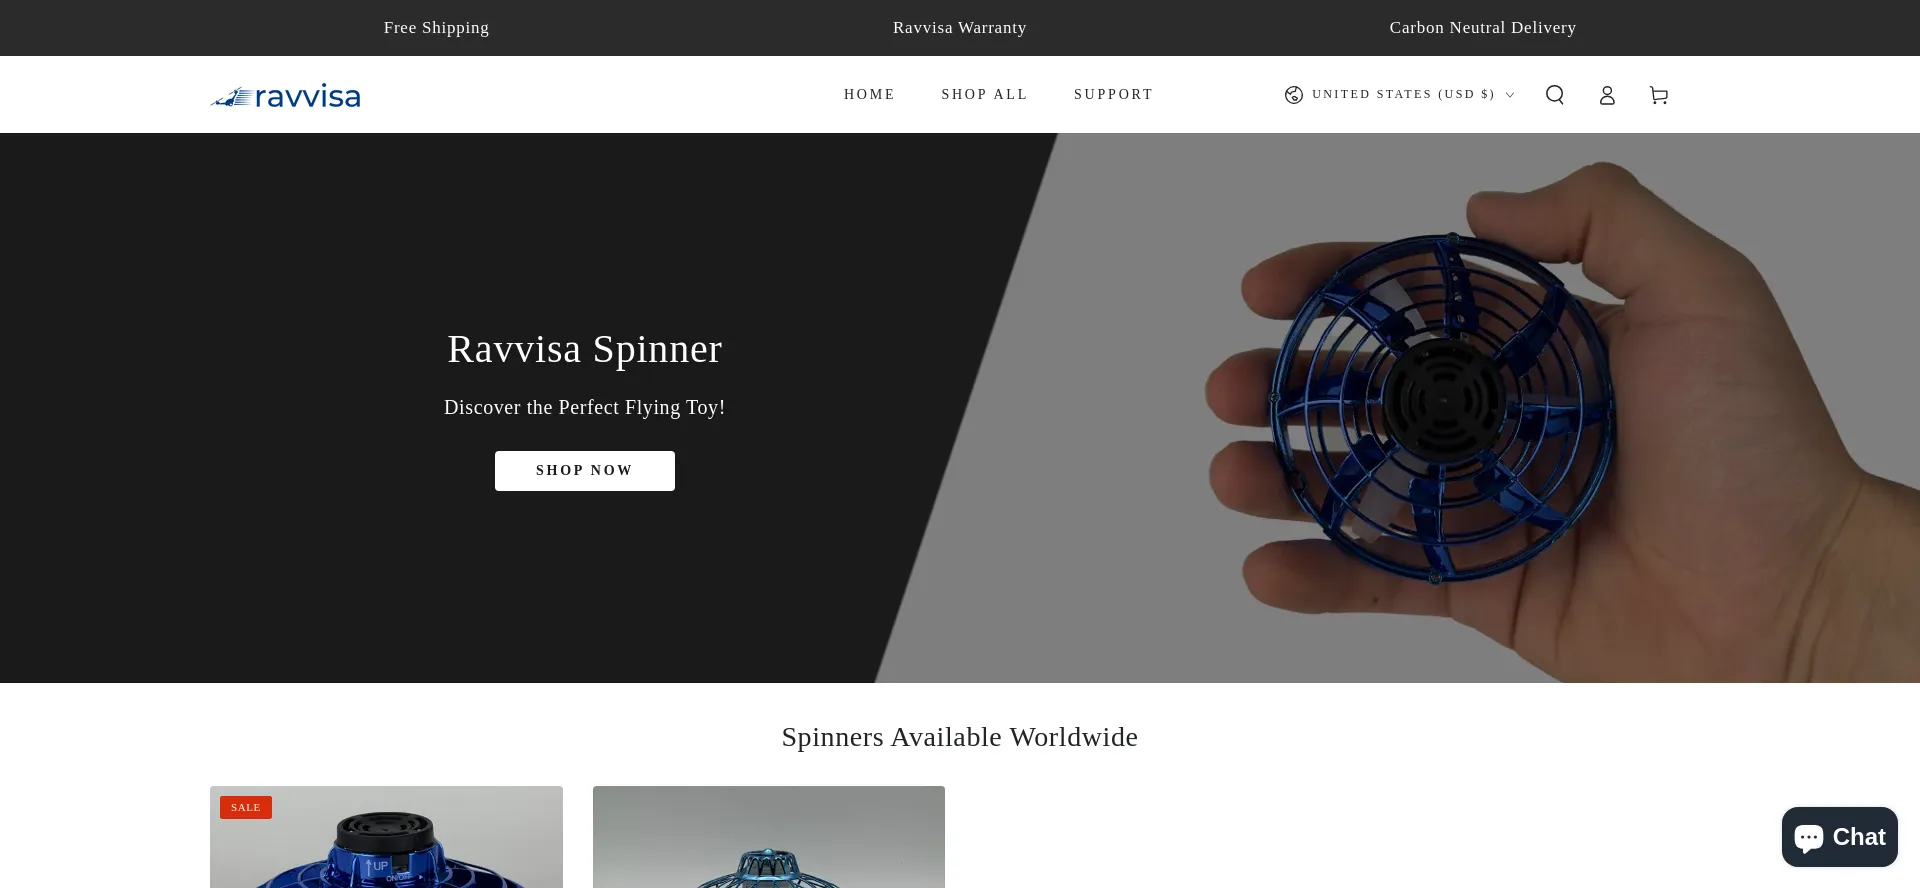This screenshot has width=1920, height=888.
Task: Click the Carbon Neutral Delivery announcement
Action: point(1483,28)
